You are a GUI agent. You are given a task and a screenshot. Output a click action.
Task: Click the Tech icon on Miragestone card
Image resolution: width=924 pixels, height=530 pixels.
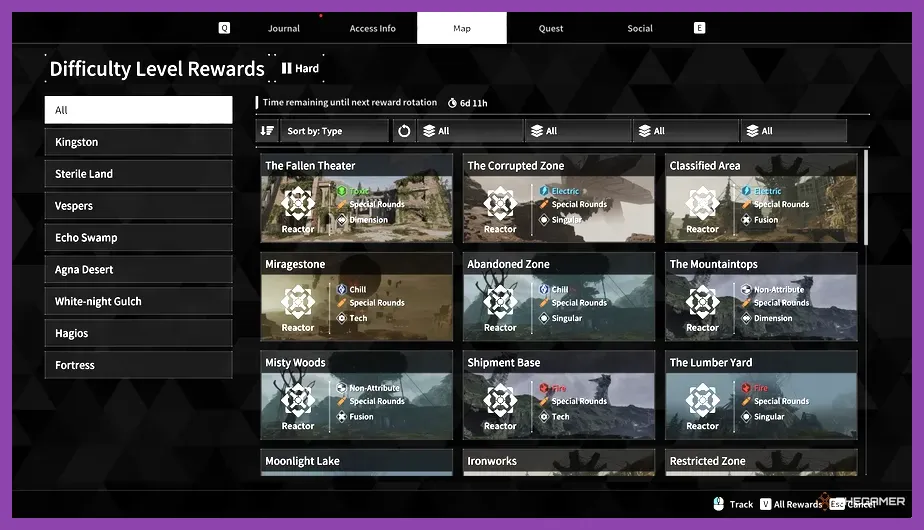(x=342, y=318)
